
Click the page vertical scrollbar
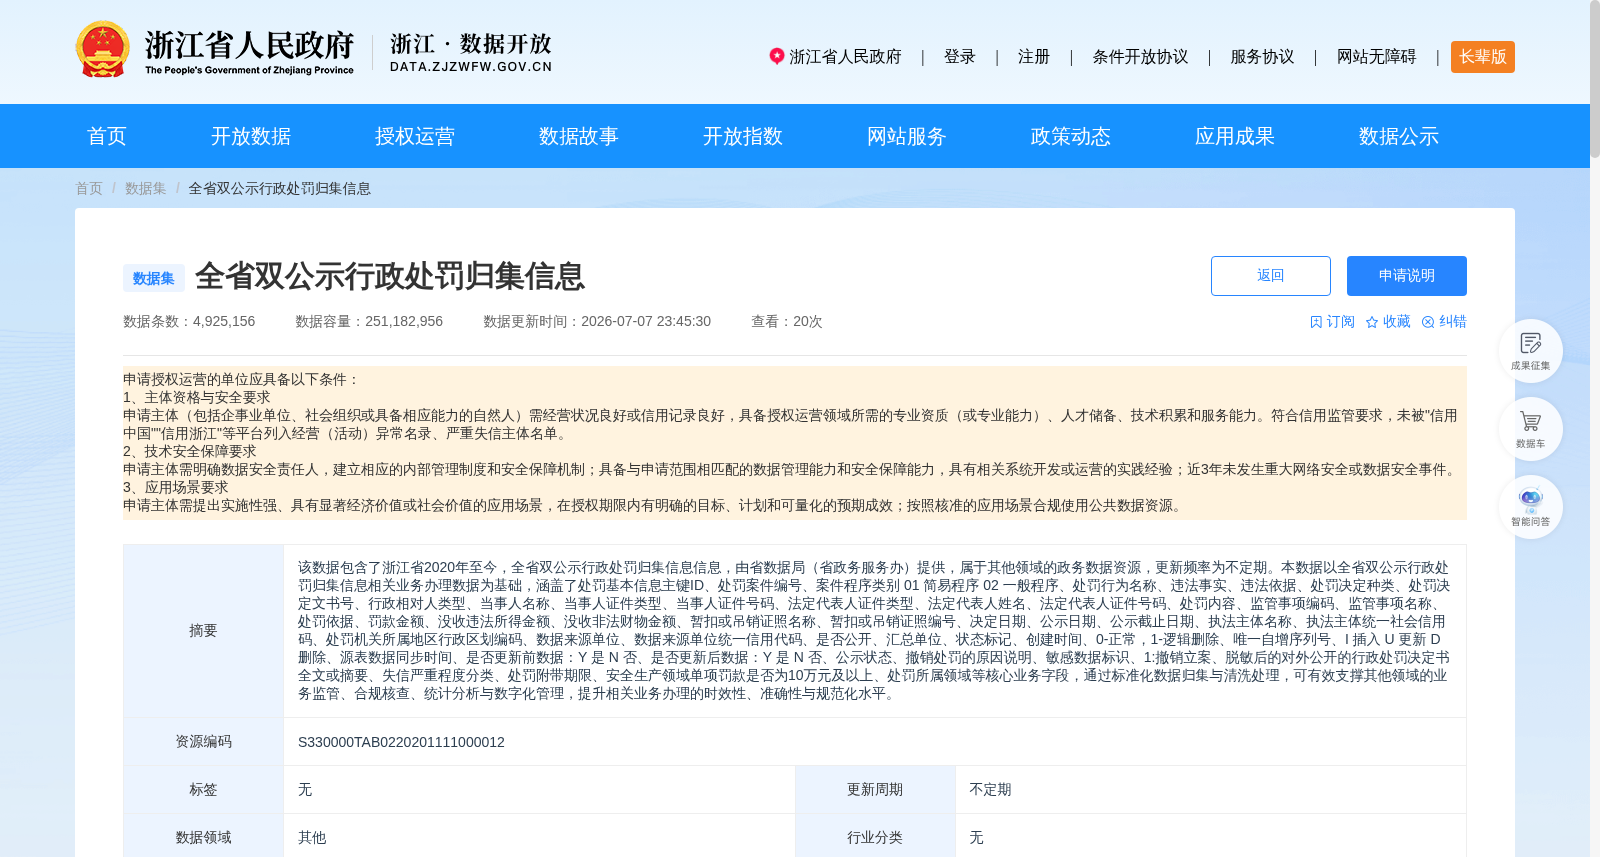pos(1595,80)
